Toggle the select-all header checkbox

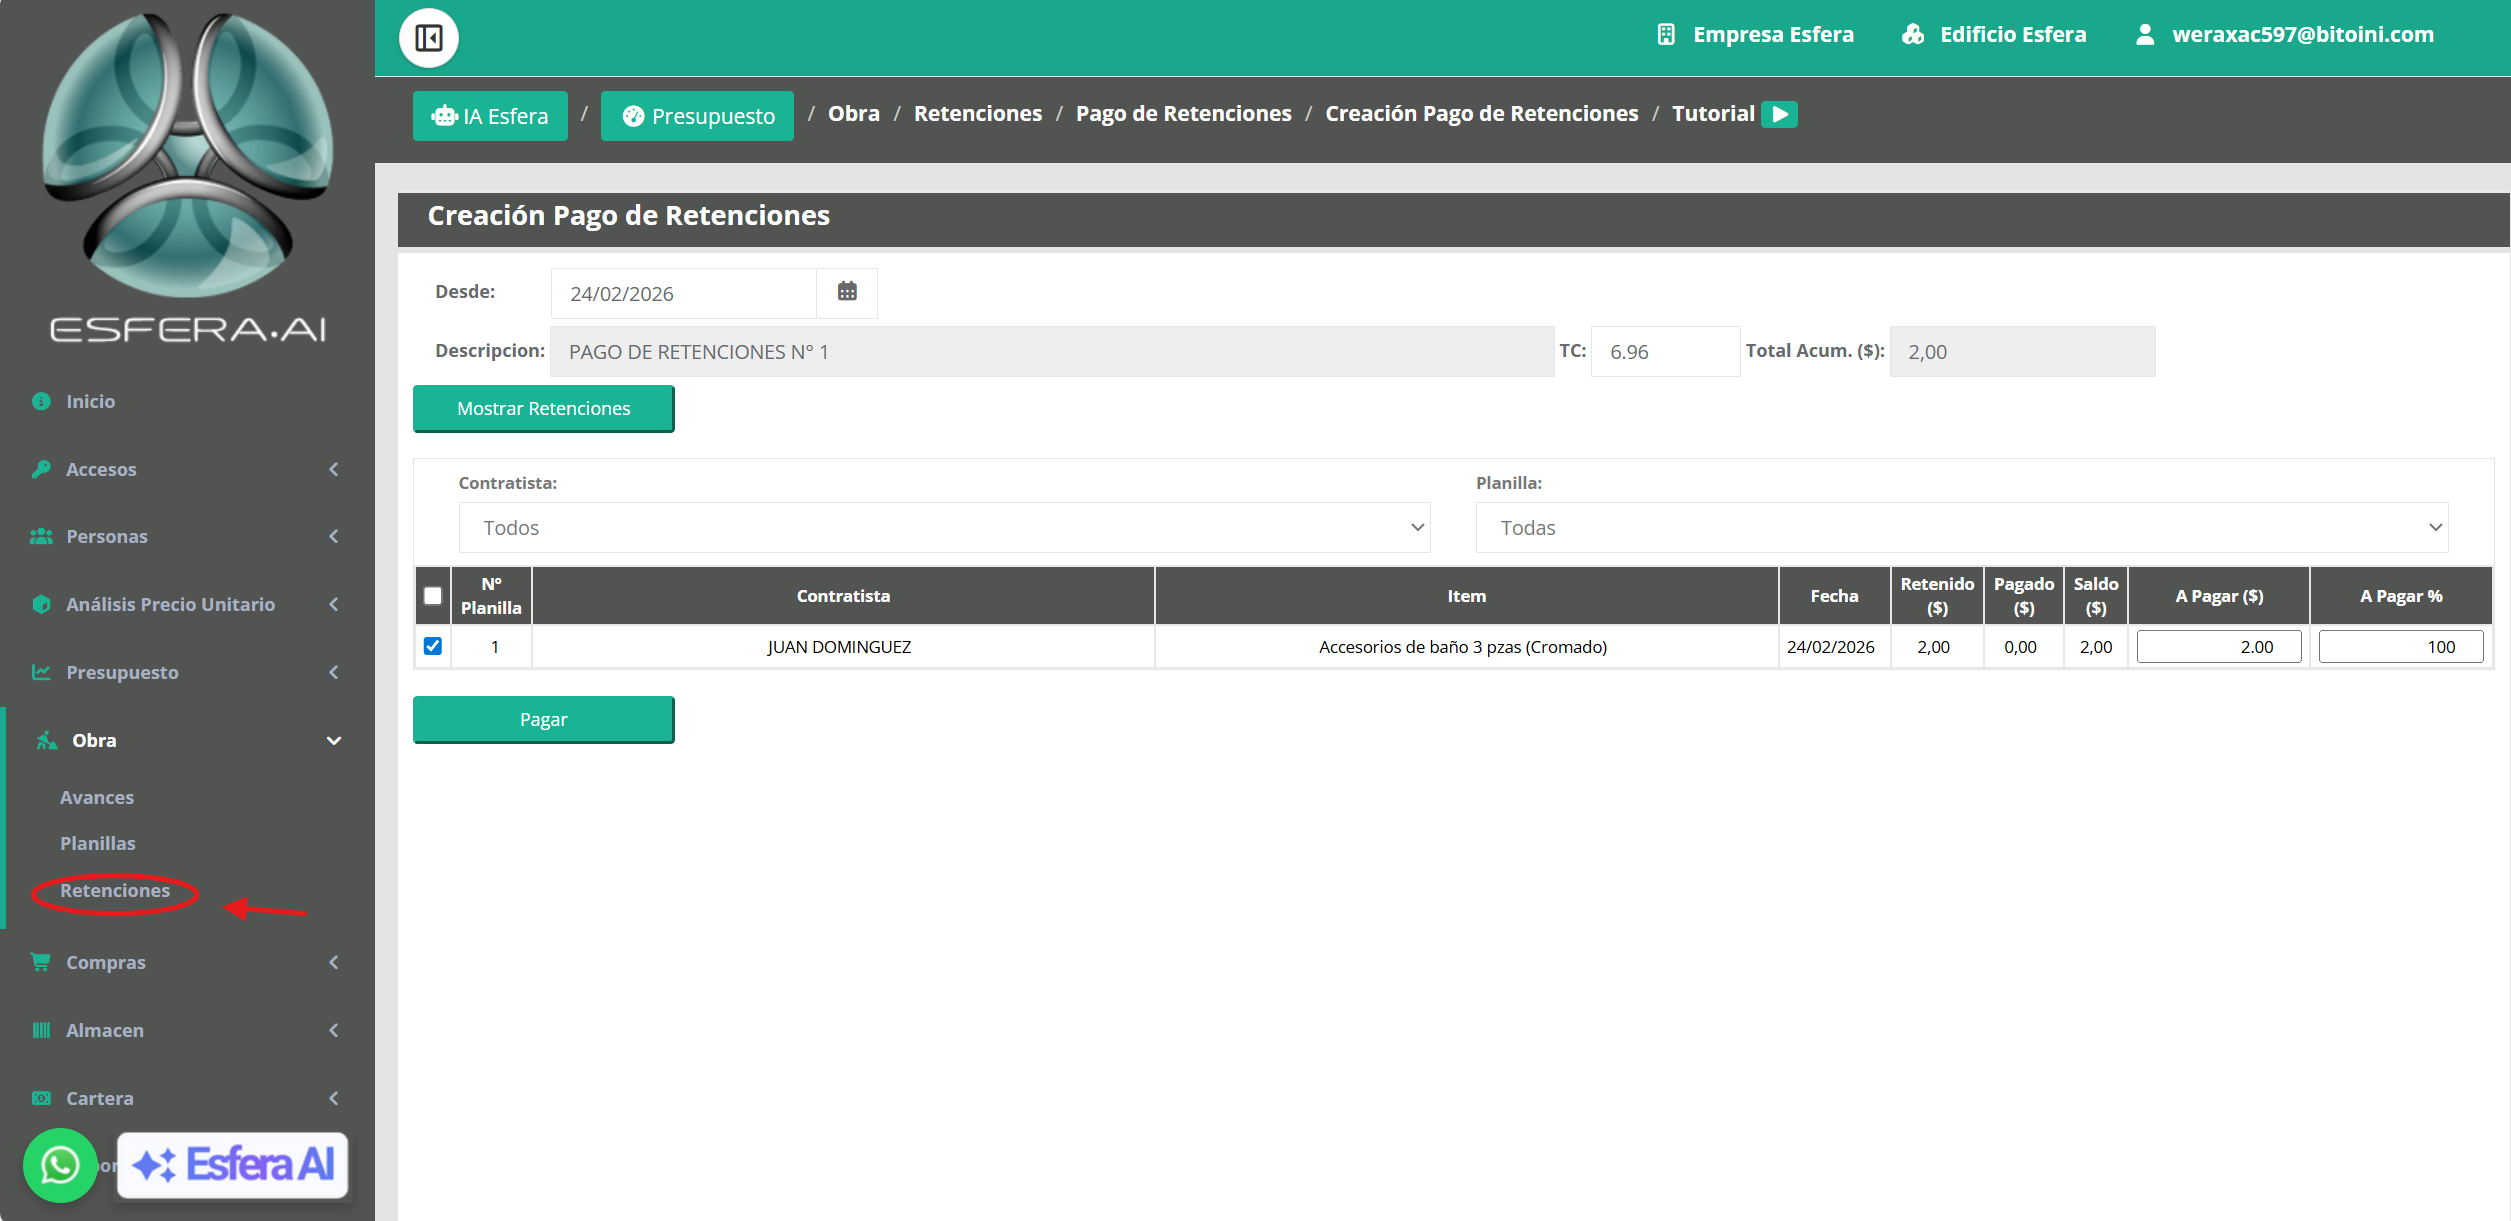click(x=433, y=596)
